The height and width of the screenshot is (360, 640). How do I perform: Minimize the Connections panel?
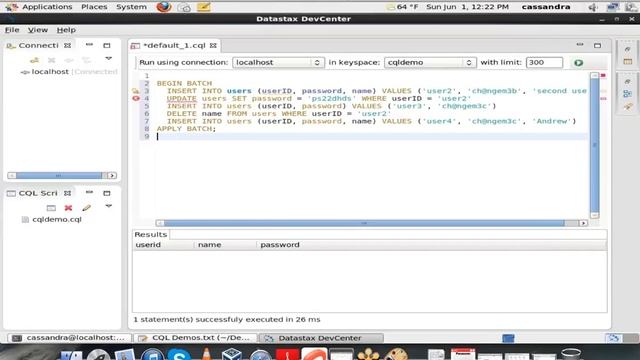click(89, 44)
